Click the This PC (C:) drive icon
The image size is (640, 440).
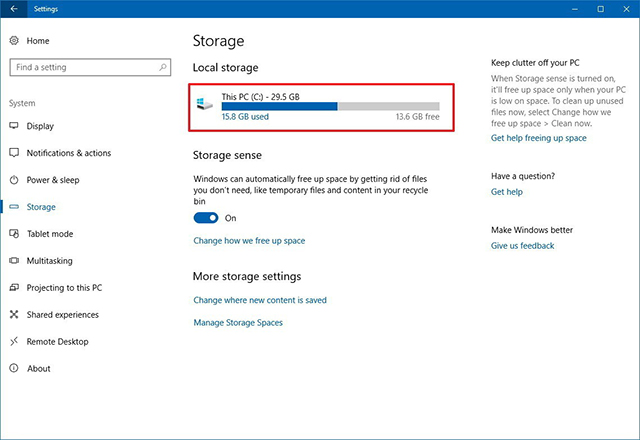(204, 103)
